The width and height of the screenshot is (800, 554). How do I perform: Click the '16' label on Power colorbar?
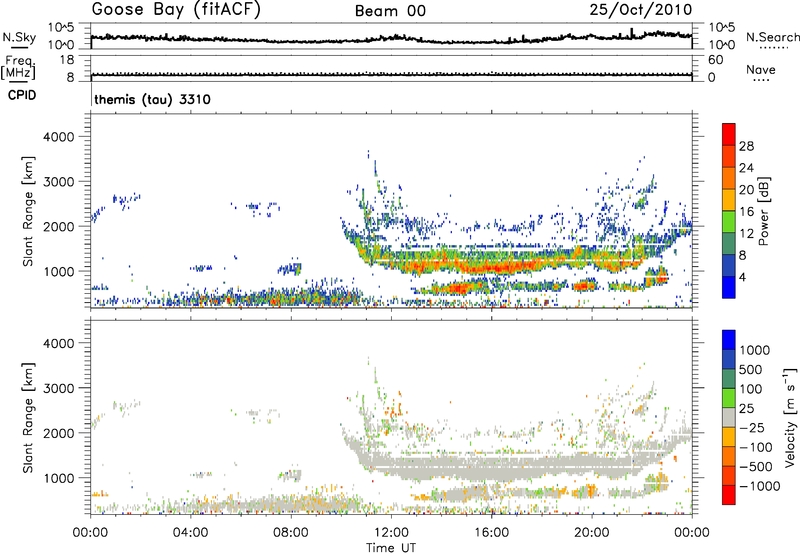click(x=746, y=212)
